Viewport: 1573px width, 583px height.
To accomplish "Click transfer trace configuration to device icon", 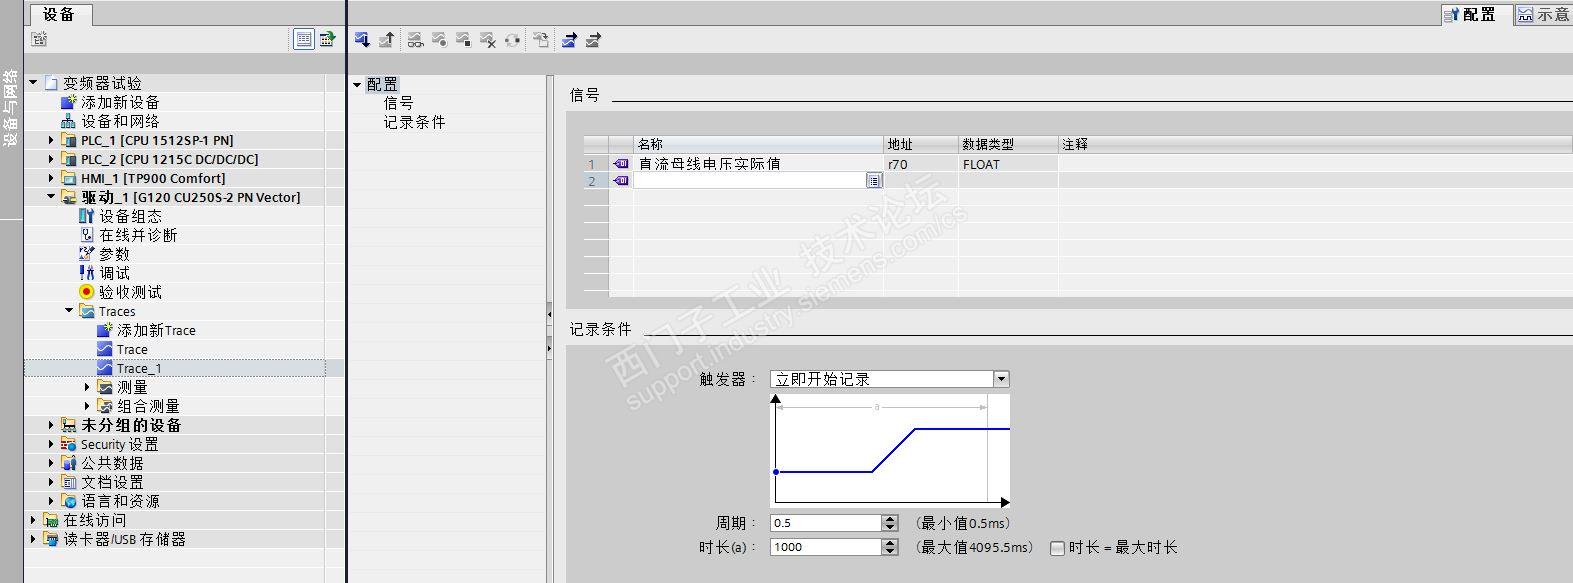I will [362, 40].
